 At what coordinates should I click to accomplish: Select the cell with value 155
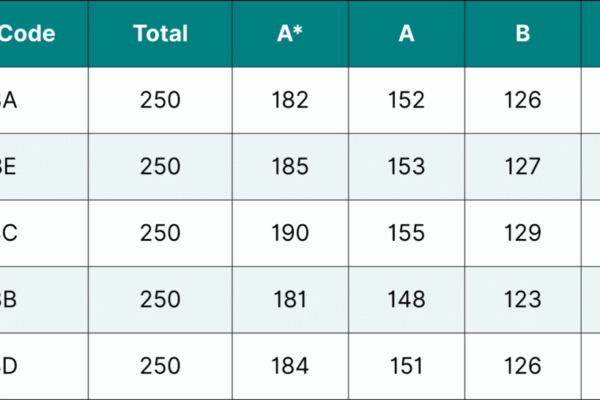click(x=406, y=233)
